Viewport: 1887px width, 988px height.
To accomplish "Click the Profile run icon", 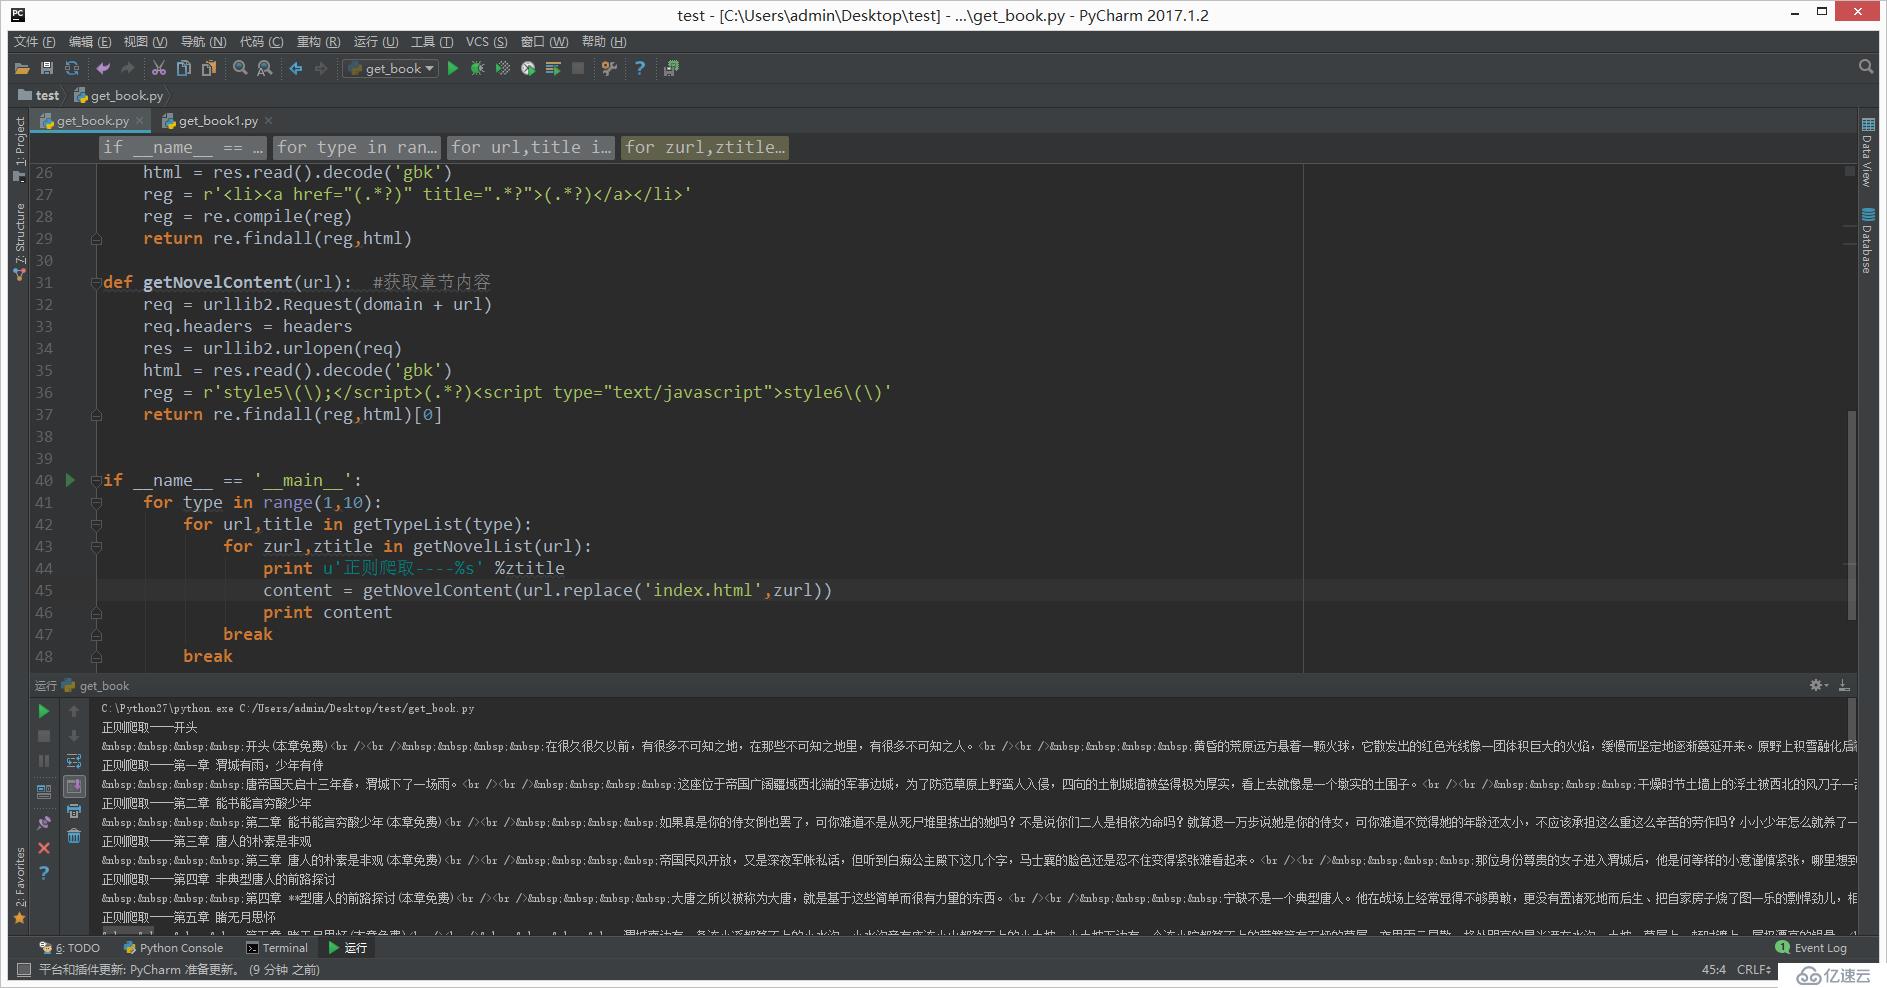I will (x=528, y=68).
